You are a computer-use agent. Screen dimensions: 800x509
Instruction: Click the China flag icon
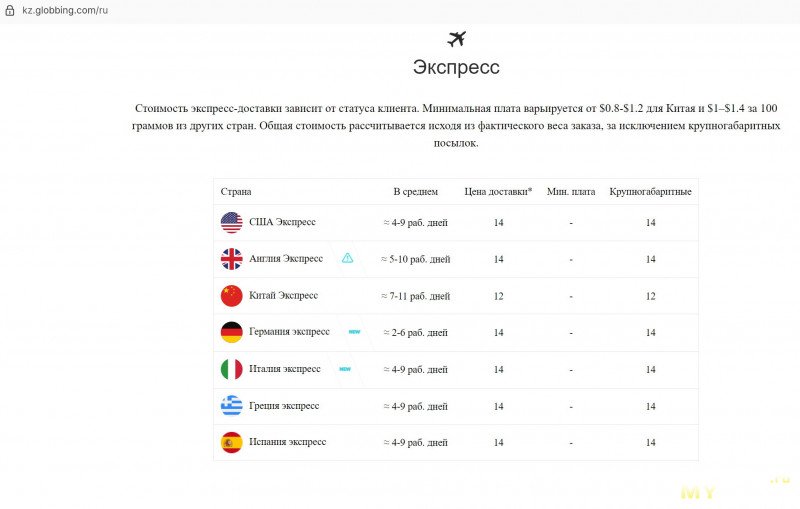pyautogui.click(x=231, y=296)
